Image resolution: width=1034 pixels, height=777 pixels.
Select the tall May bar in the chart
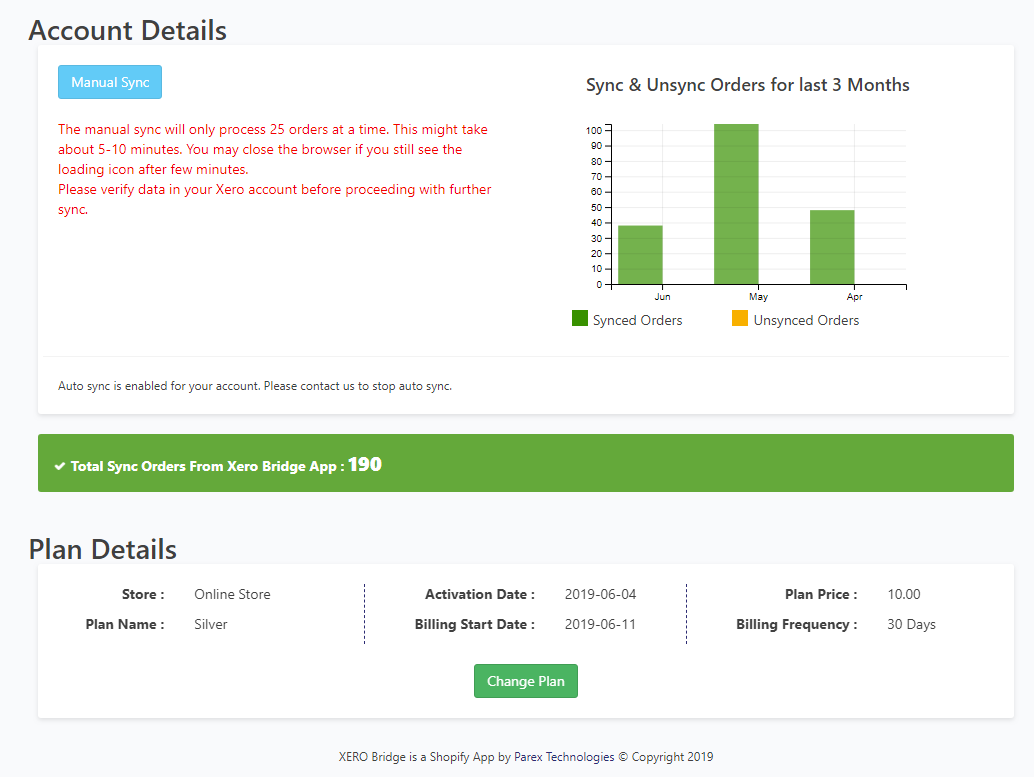pos(736,205)
